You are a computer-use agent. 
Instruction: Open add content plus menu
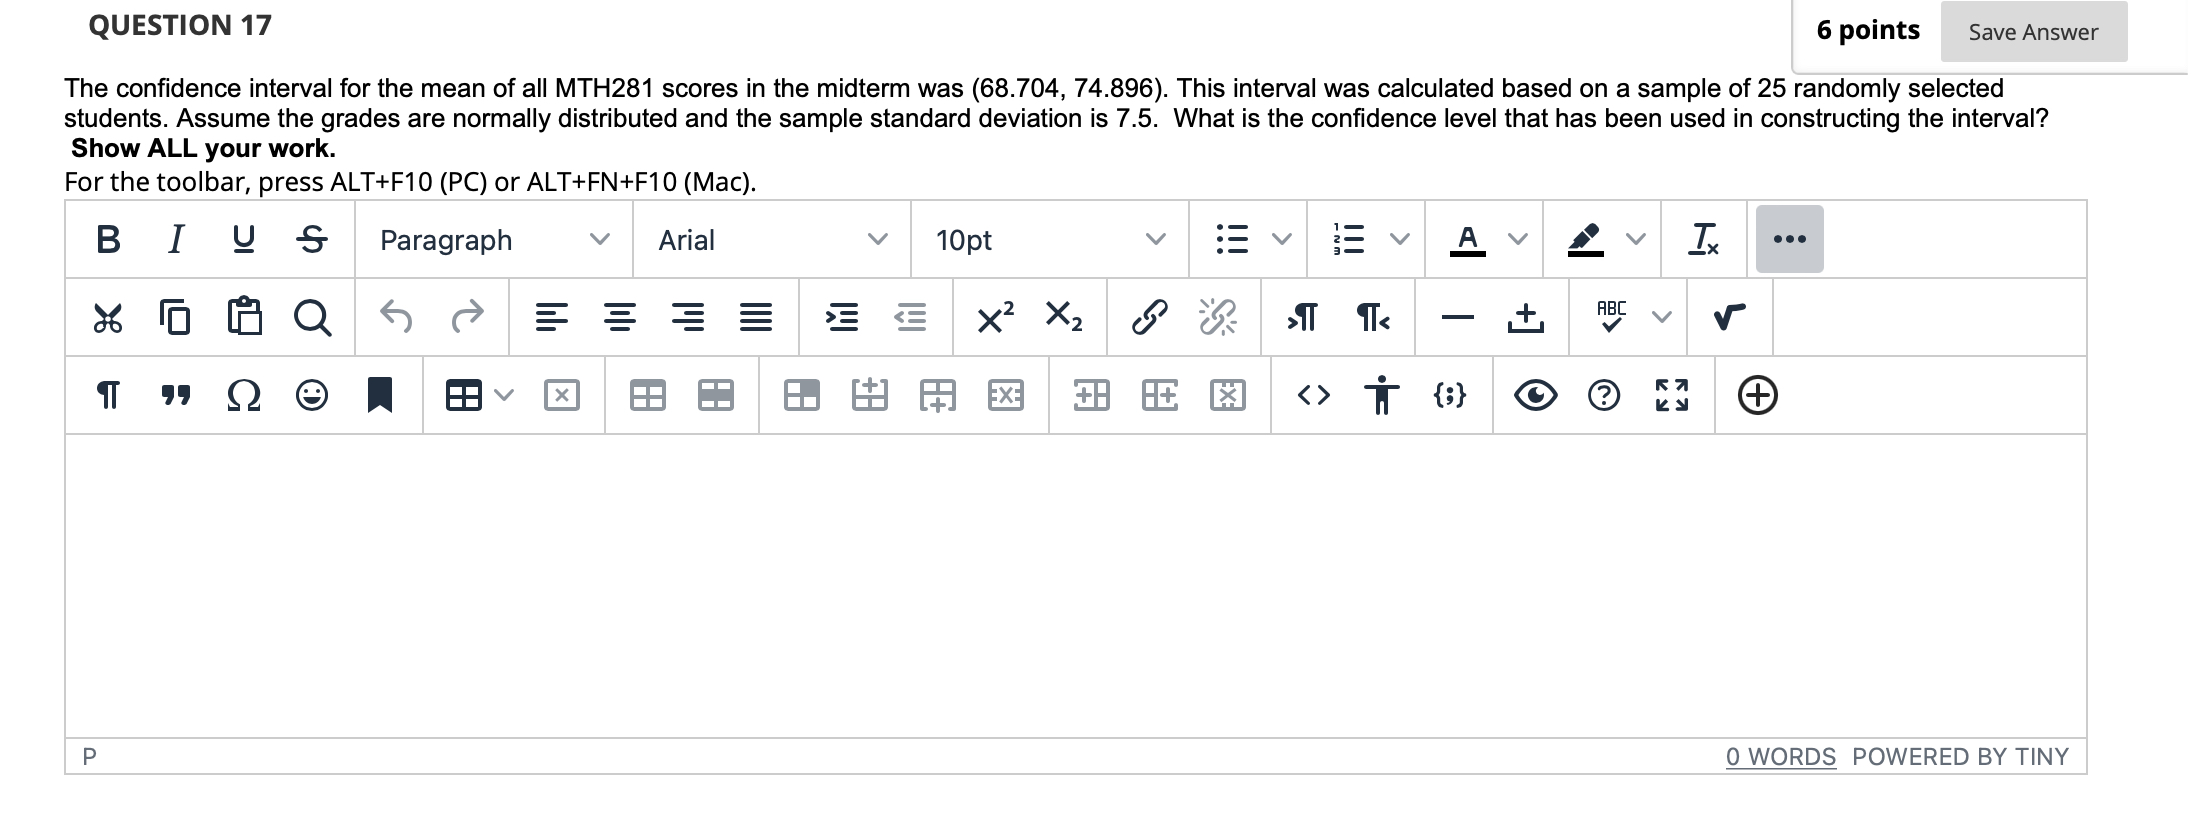pos(1757,396)
